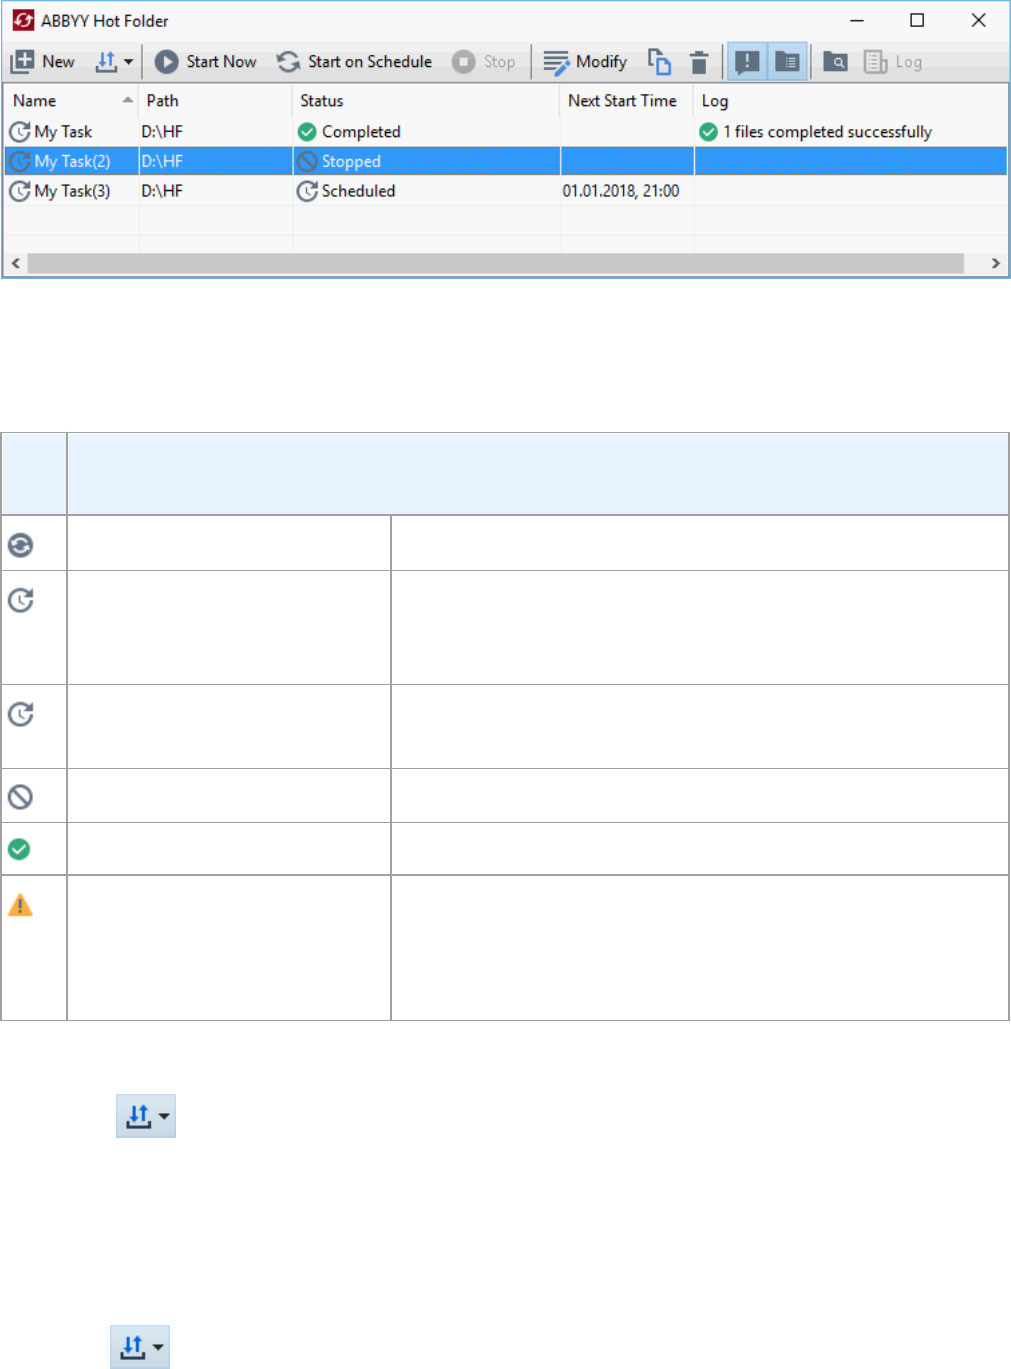This screenshot has width=1011, height=1369.
Task: Click Start on Schedule
Action: (x=354, y=62)
